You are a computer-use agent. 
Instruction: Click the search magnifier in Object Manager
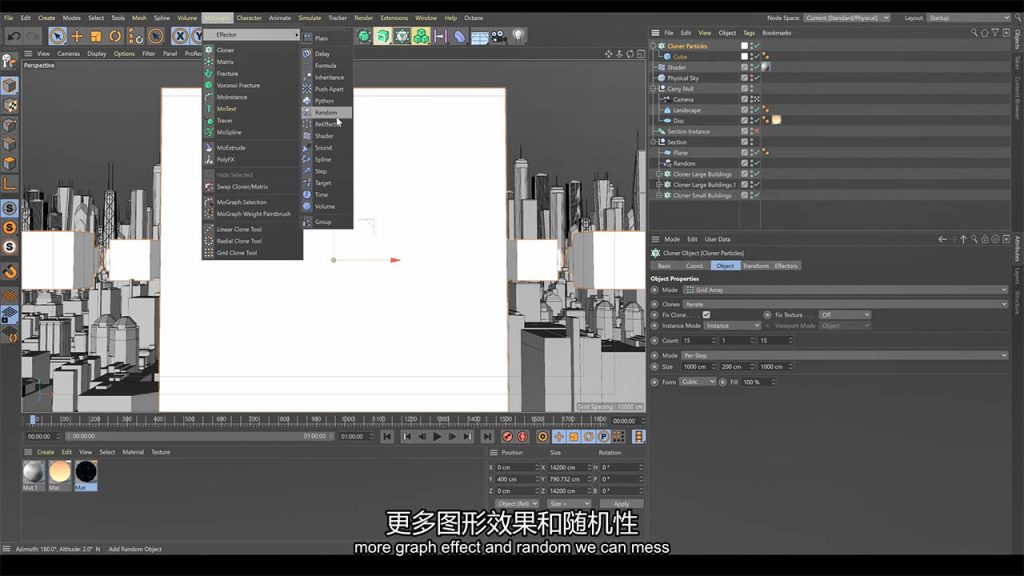pyautogui.click(x=974, y=33)
